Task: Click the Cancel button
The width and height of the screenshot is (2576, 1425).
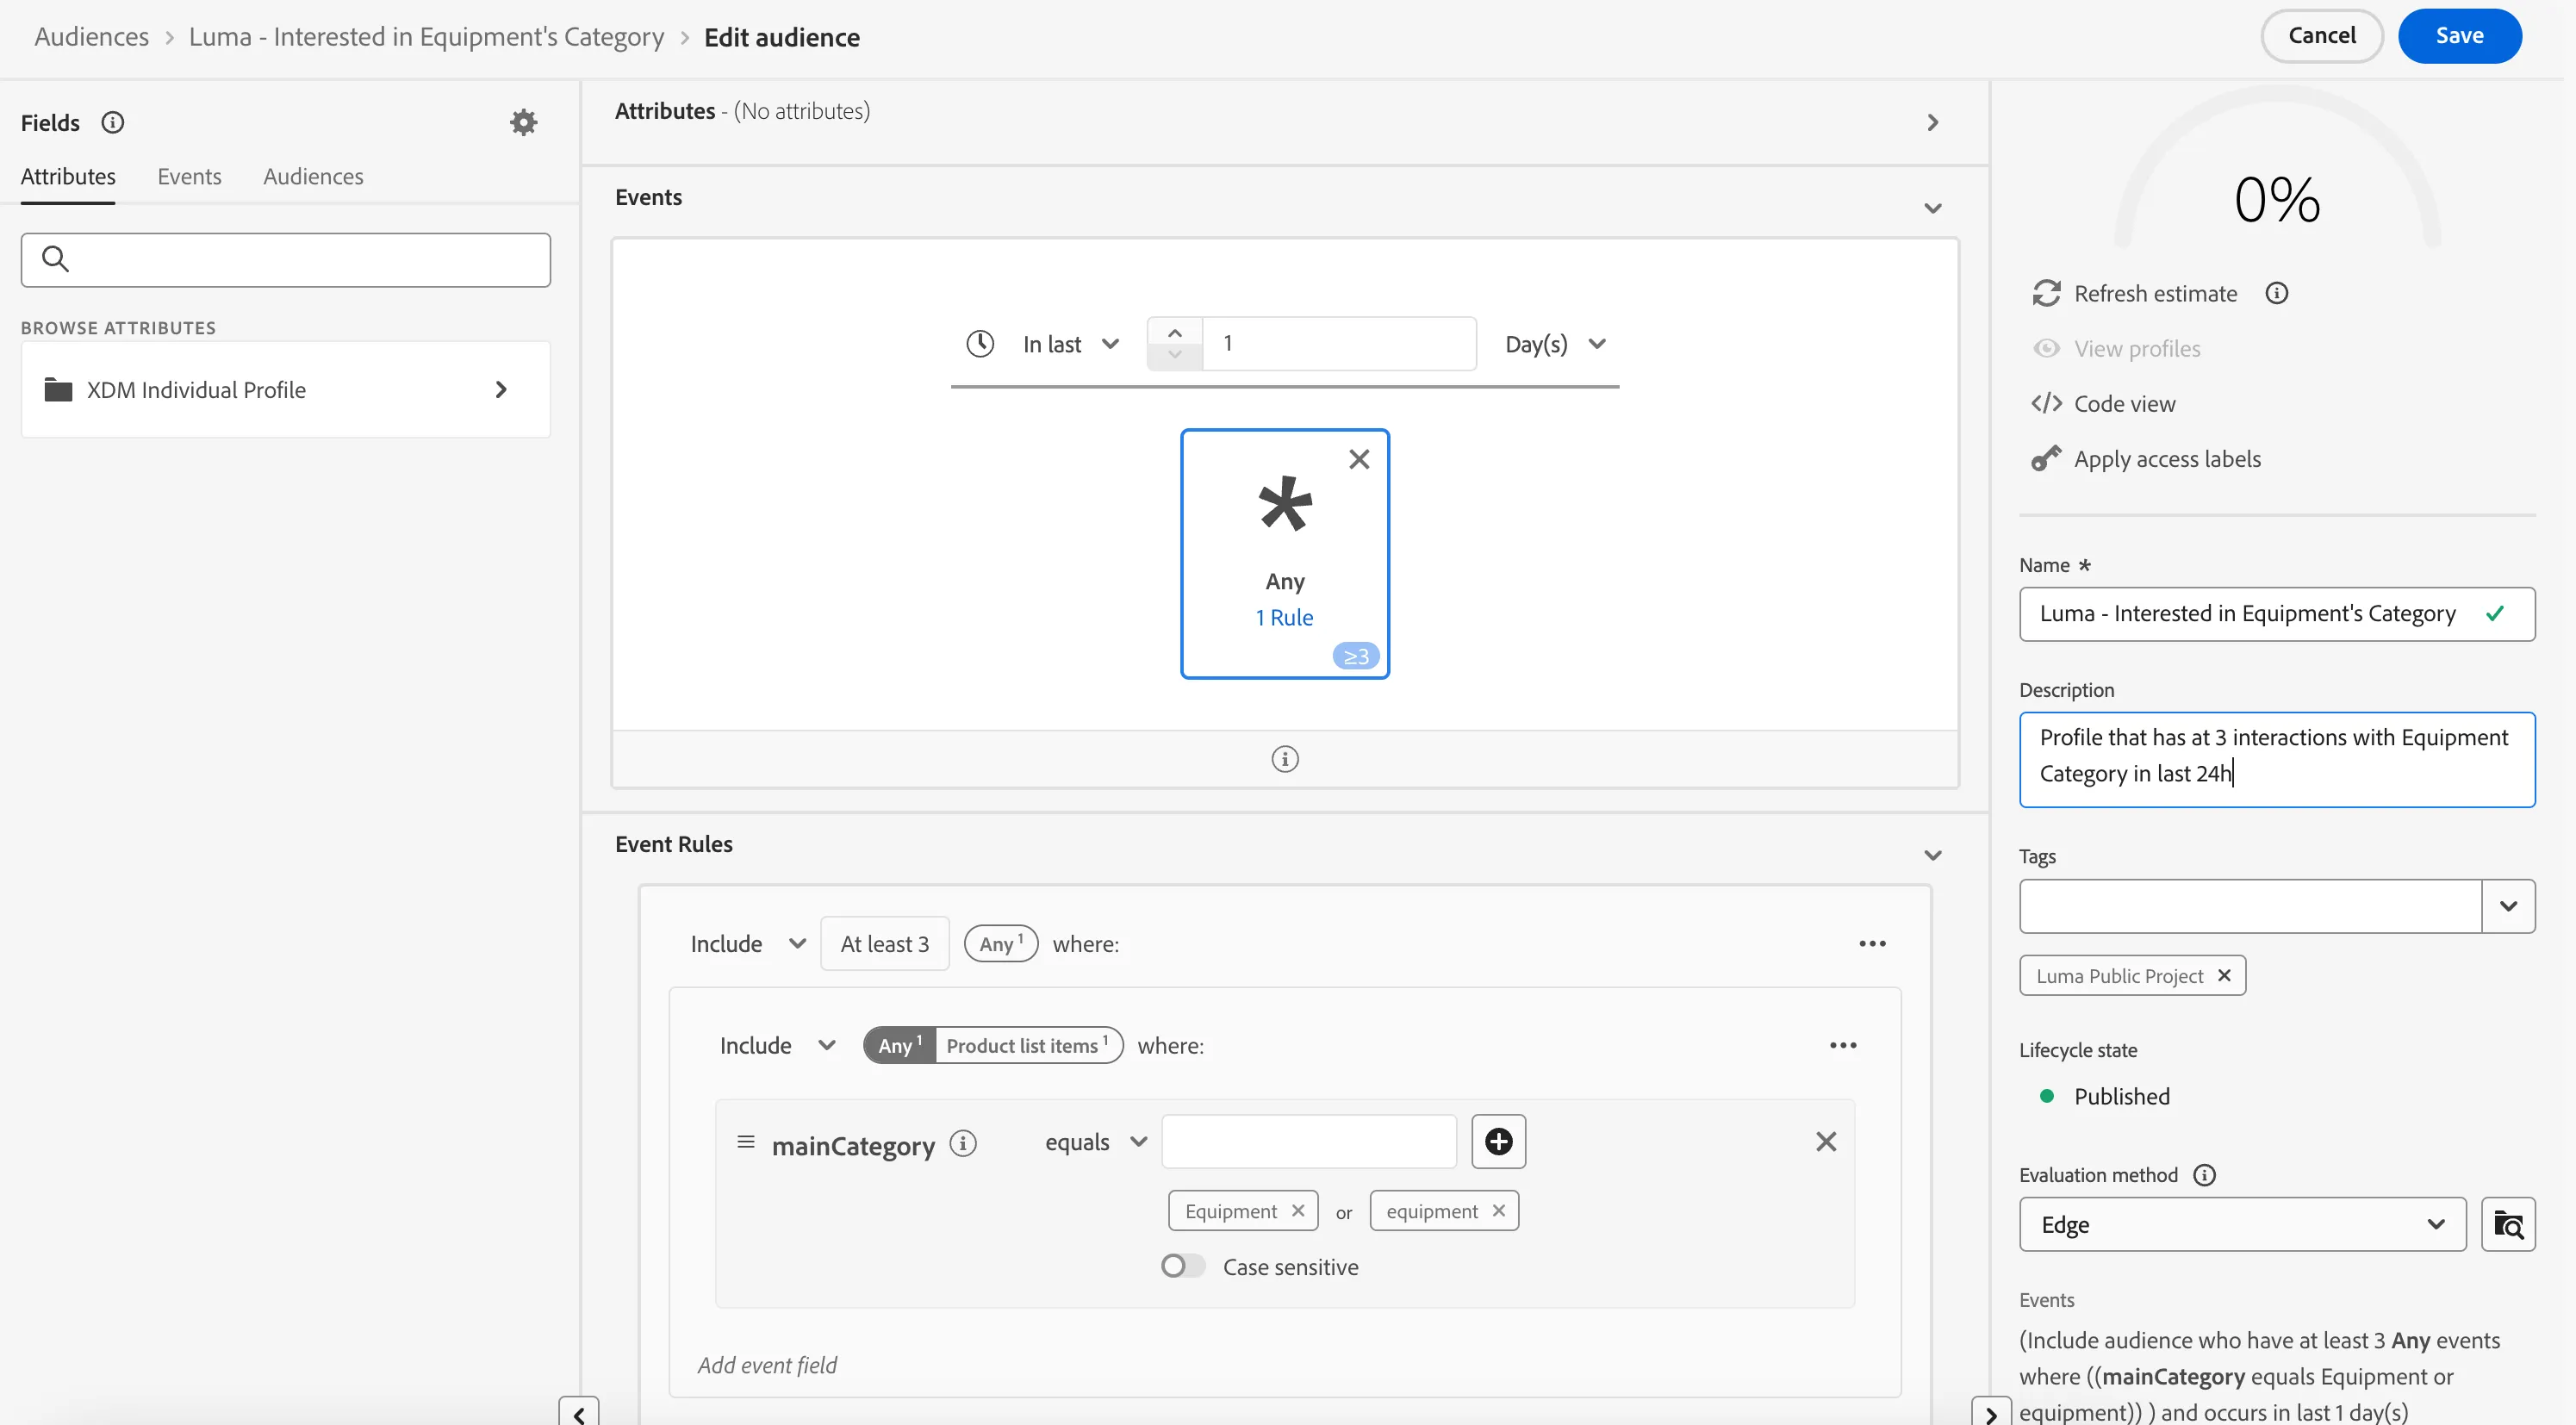Action: click(x=2321, y=36)
